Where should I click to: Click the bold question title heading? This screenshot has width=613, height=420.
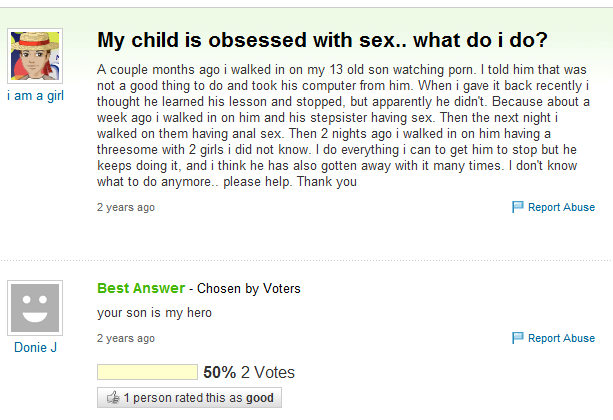tap(321, 41)
